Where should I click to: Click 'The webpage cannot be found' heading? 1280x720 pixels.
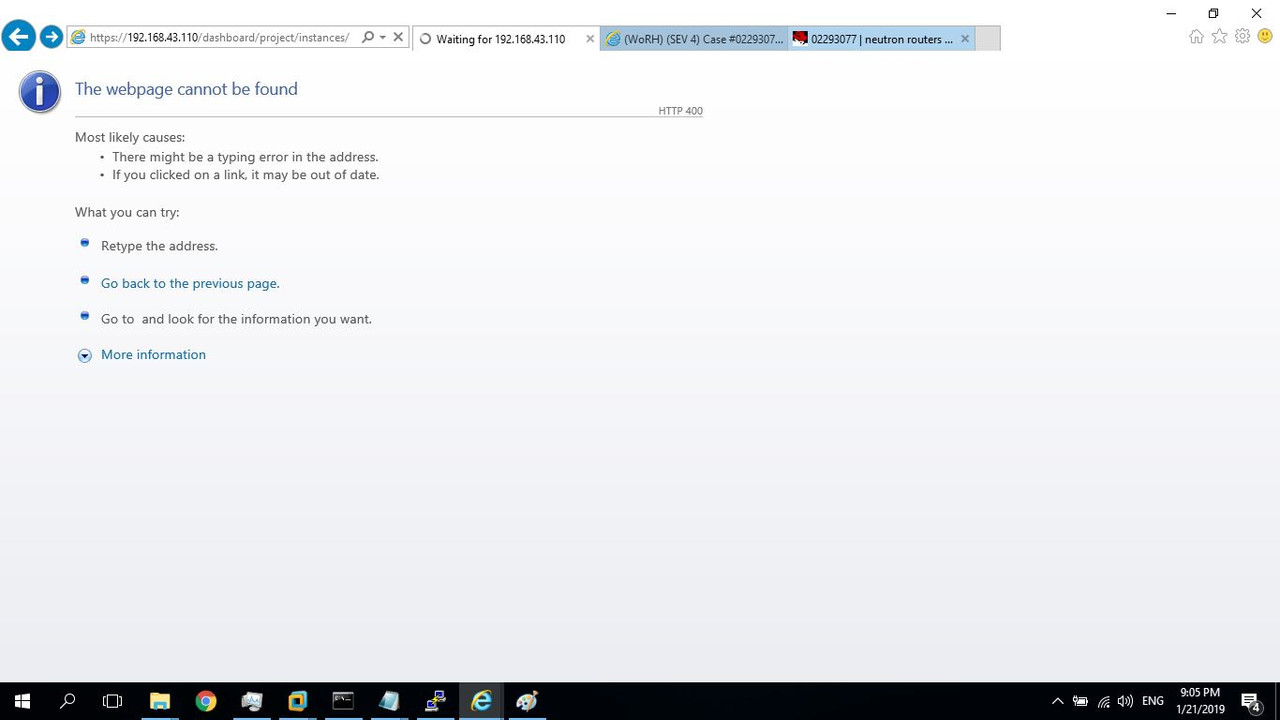(186, 89)
